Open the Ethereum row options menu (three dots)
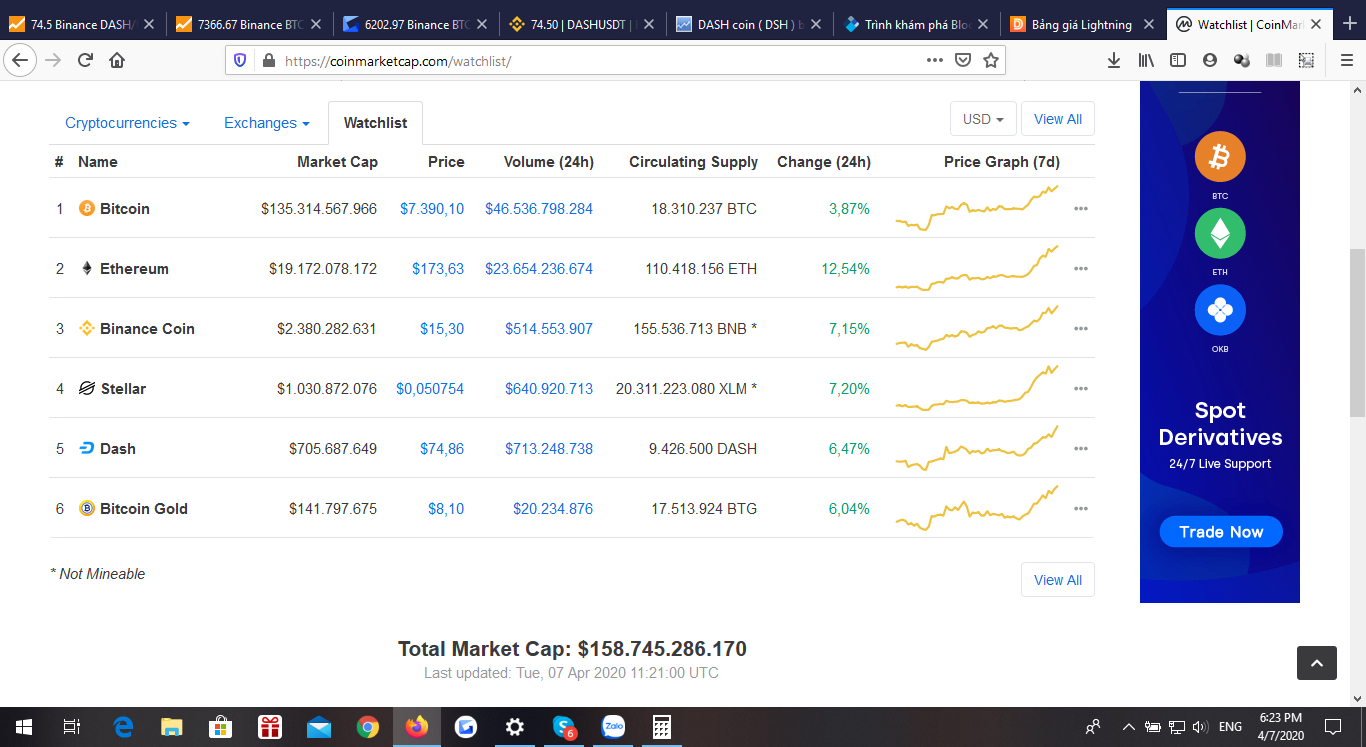The width and height of the screenshot is (1366, 747). [1080, 269]
